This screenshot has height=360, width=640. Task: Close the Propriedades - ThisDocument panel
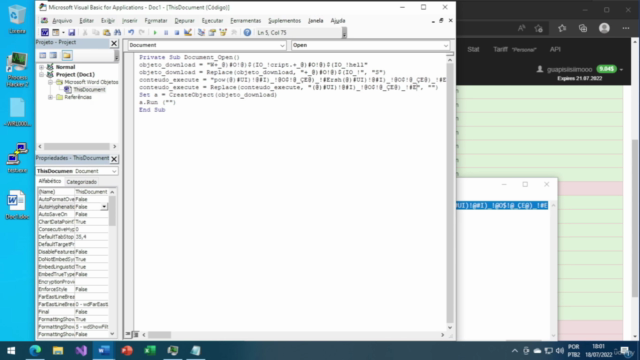(x=114, y=159)
